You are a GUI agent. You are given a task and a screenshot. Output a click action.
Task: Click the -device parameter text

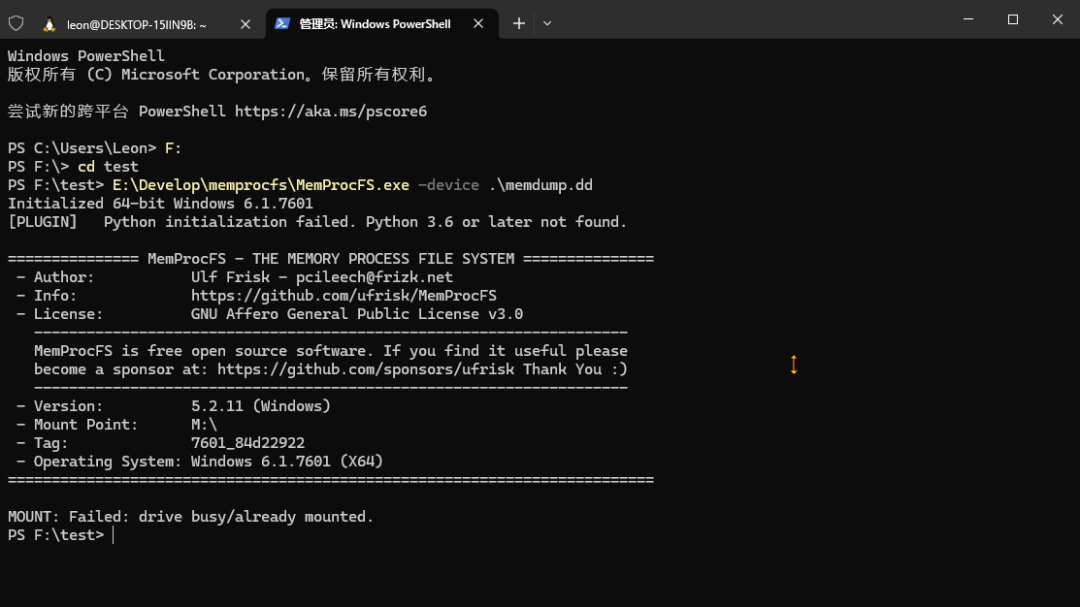(x=448, y=185)
